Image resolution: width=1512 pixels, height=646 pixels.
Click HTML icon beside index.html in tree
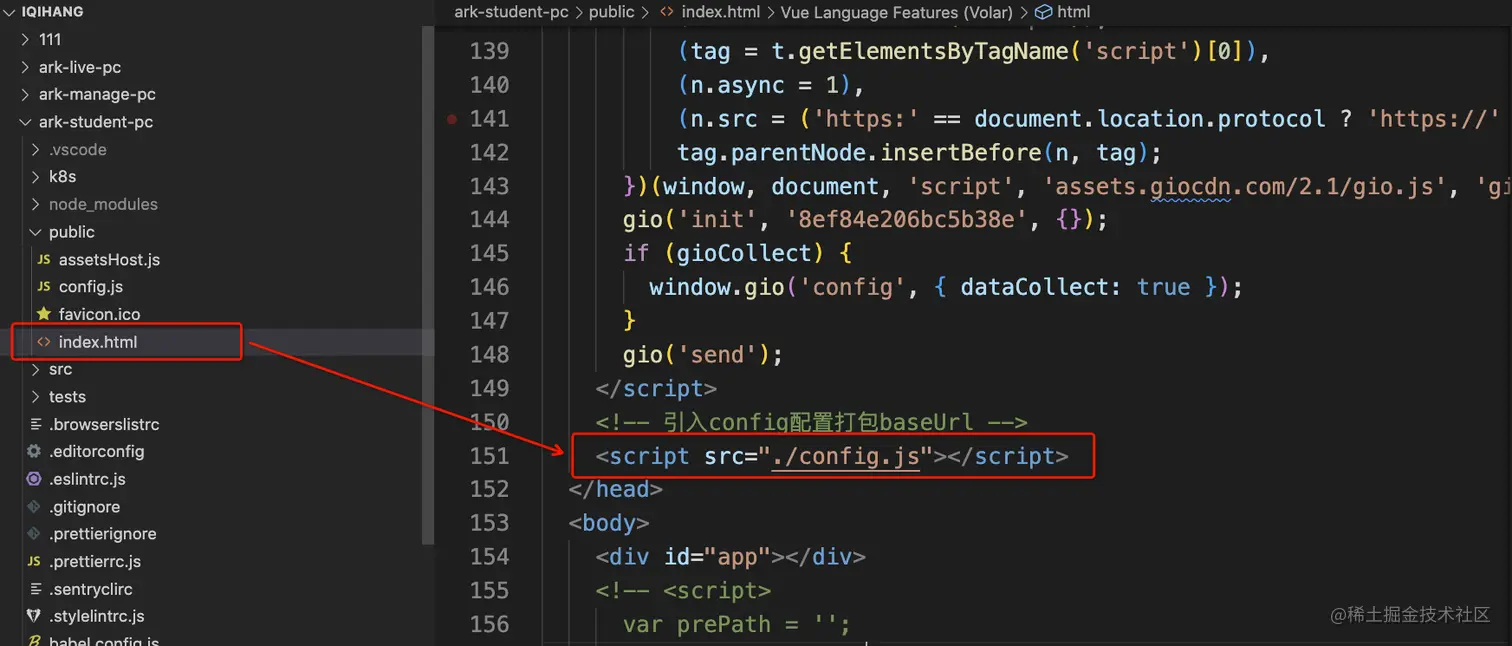click(43, 342)
